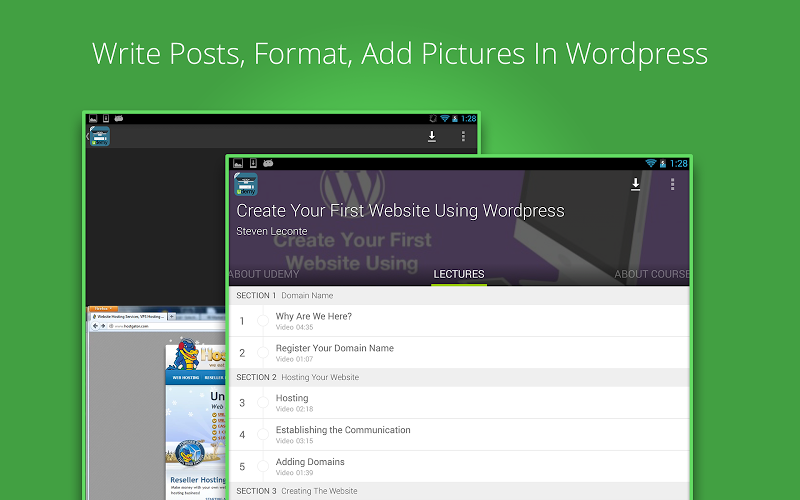Tap Video 01:07 duration label
800x500 pixels.
294,359
